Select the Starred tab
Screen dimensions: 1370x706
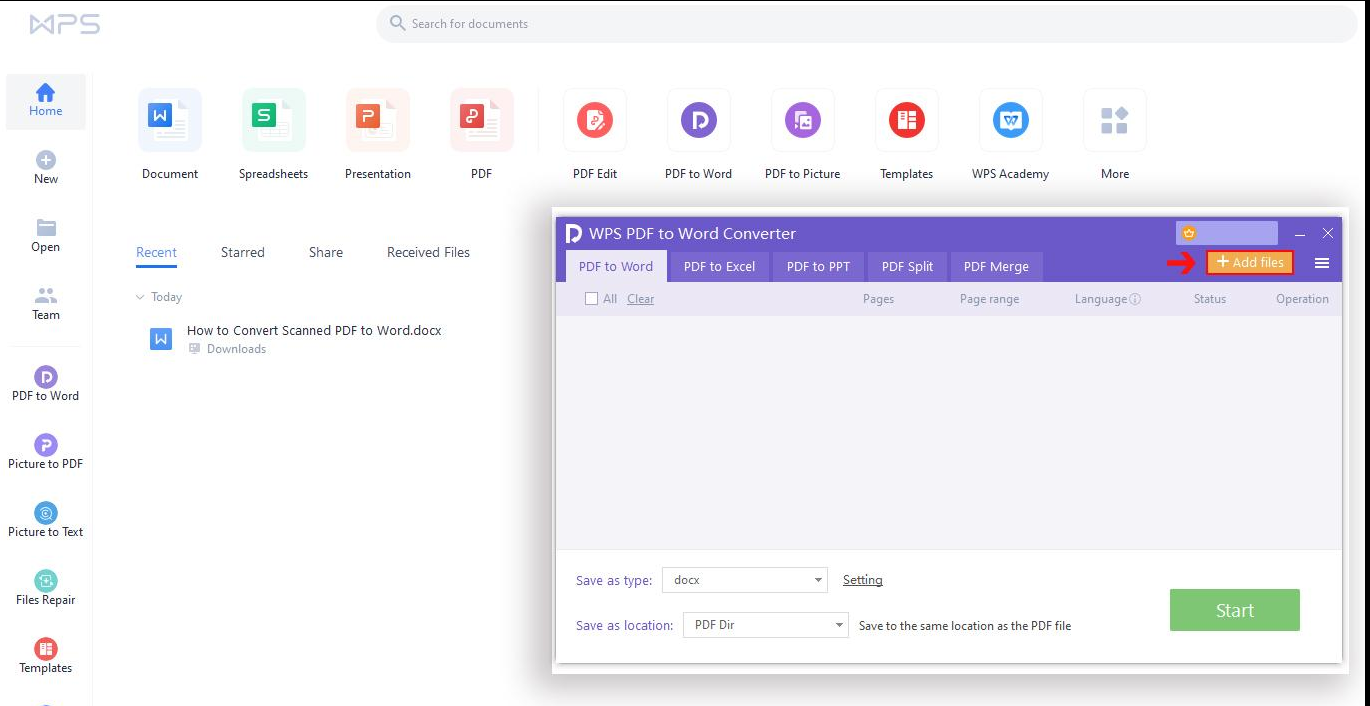pyautogui.click(x=243, y=253)
